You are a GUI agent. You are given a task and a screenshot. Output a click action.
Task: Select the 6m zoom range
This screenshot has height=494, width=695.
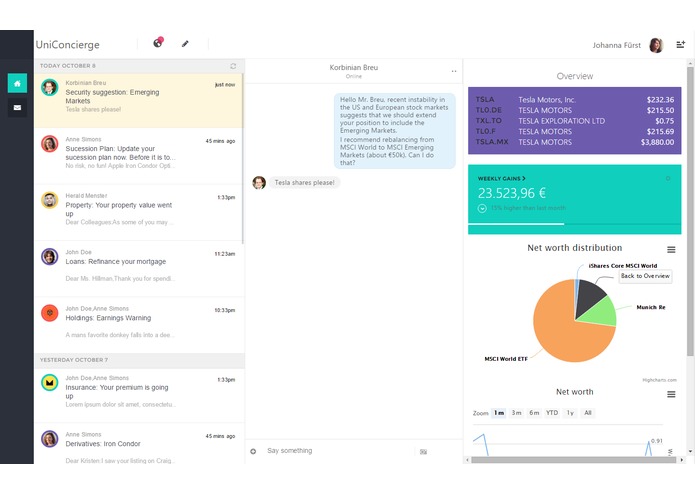[x=534, y=413]
